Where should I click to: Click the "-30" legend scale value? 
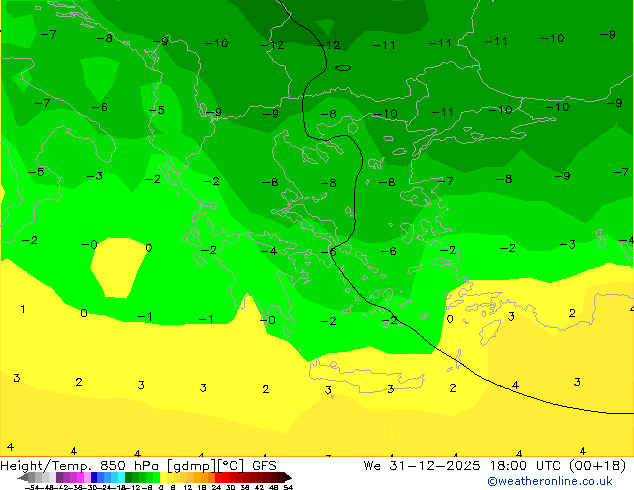click(x=91, y=487)
